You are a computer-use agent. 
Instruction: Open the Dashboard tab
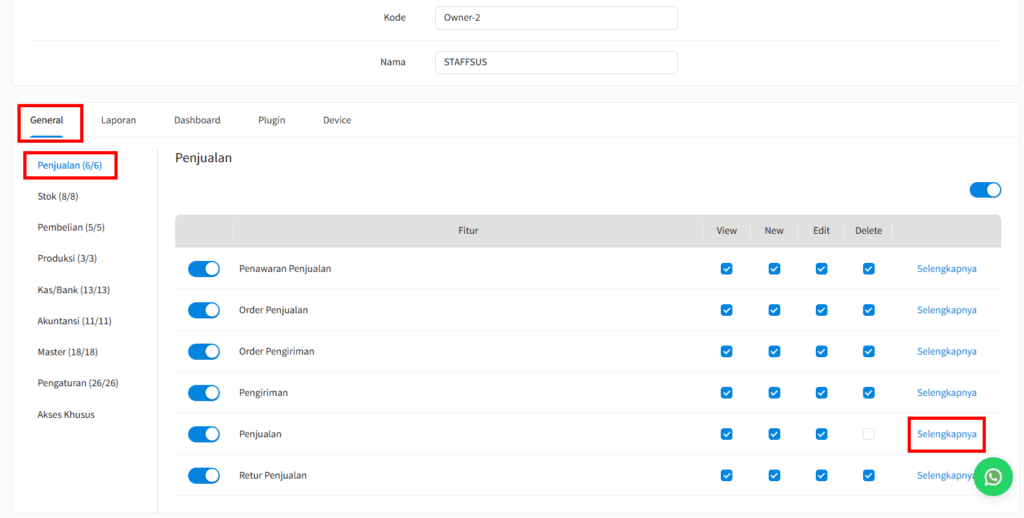[197, 120]
